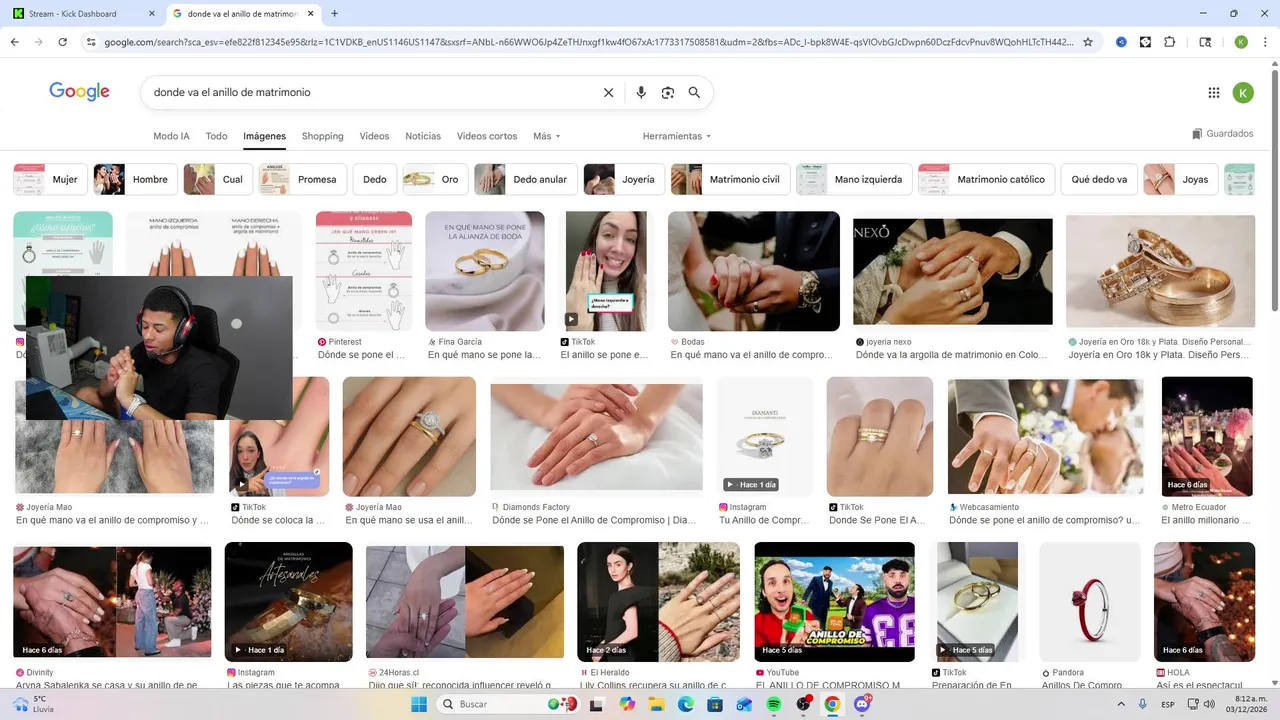Screen dimensions: 1280x720
Task: Expand the Herramientas dropdown
Action: point(677,136)
